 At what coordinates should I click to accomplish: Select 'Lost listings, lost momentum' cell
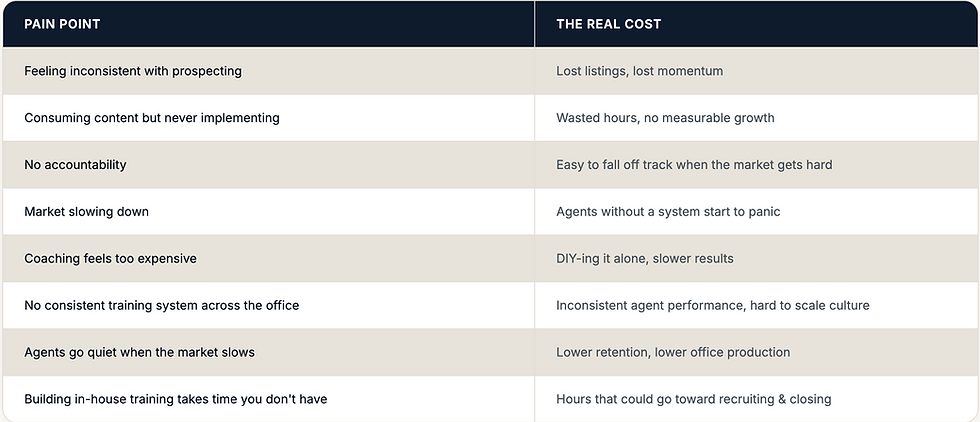(756, 71)
